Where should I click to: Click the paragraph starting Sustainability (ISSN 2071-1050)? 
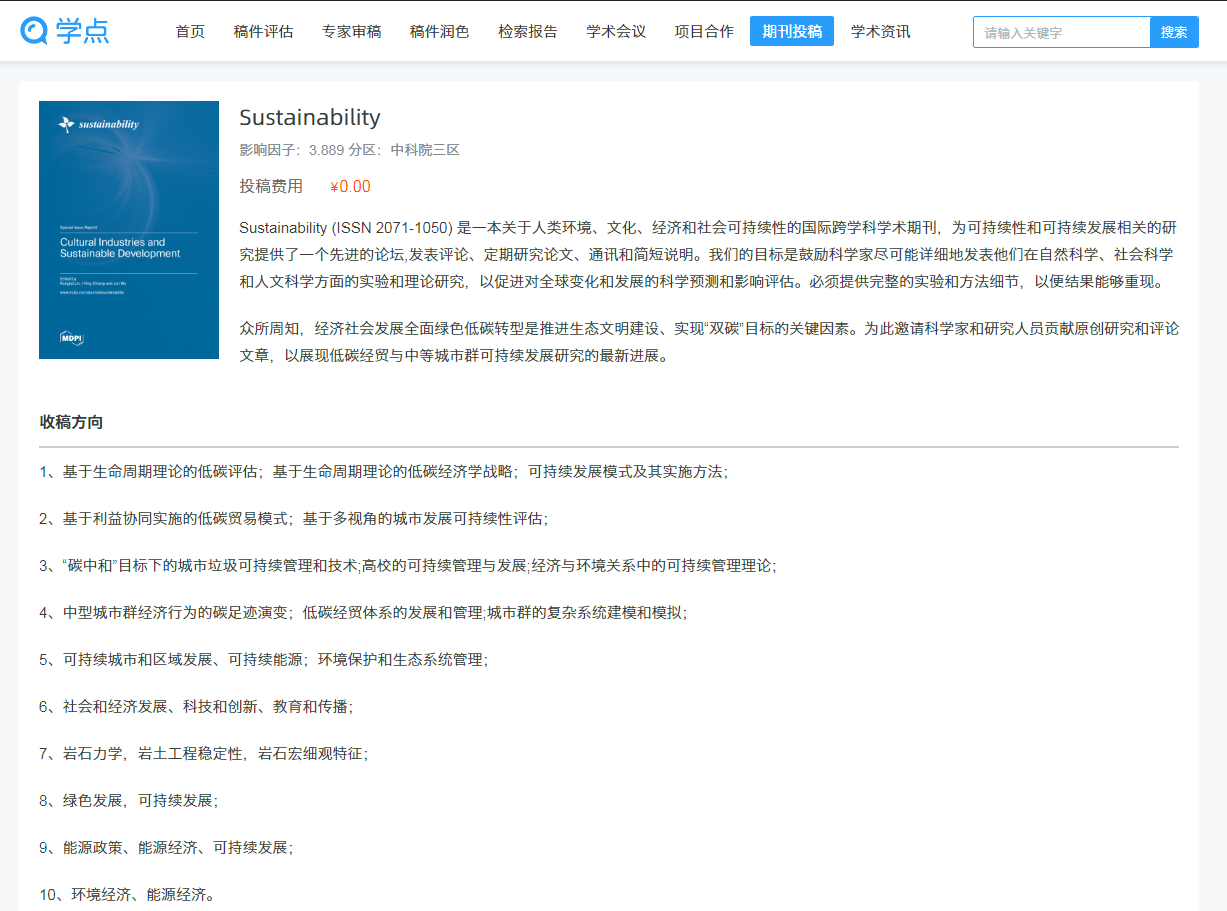click(x=709, y=254)
